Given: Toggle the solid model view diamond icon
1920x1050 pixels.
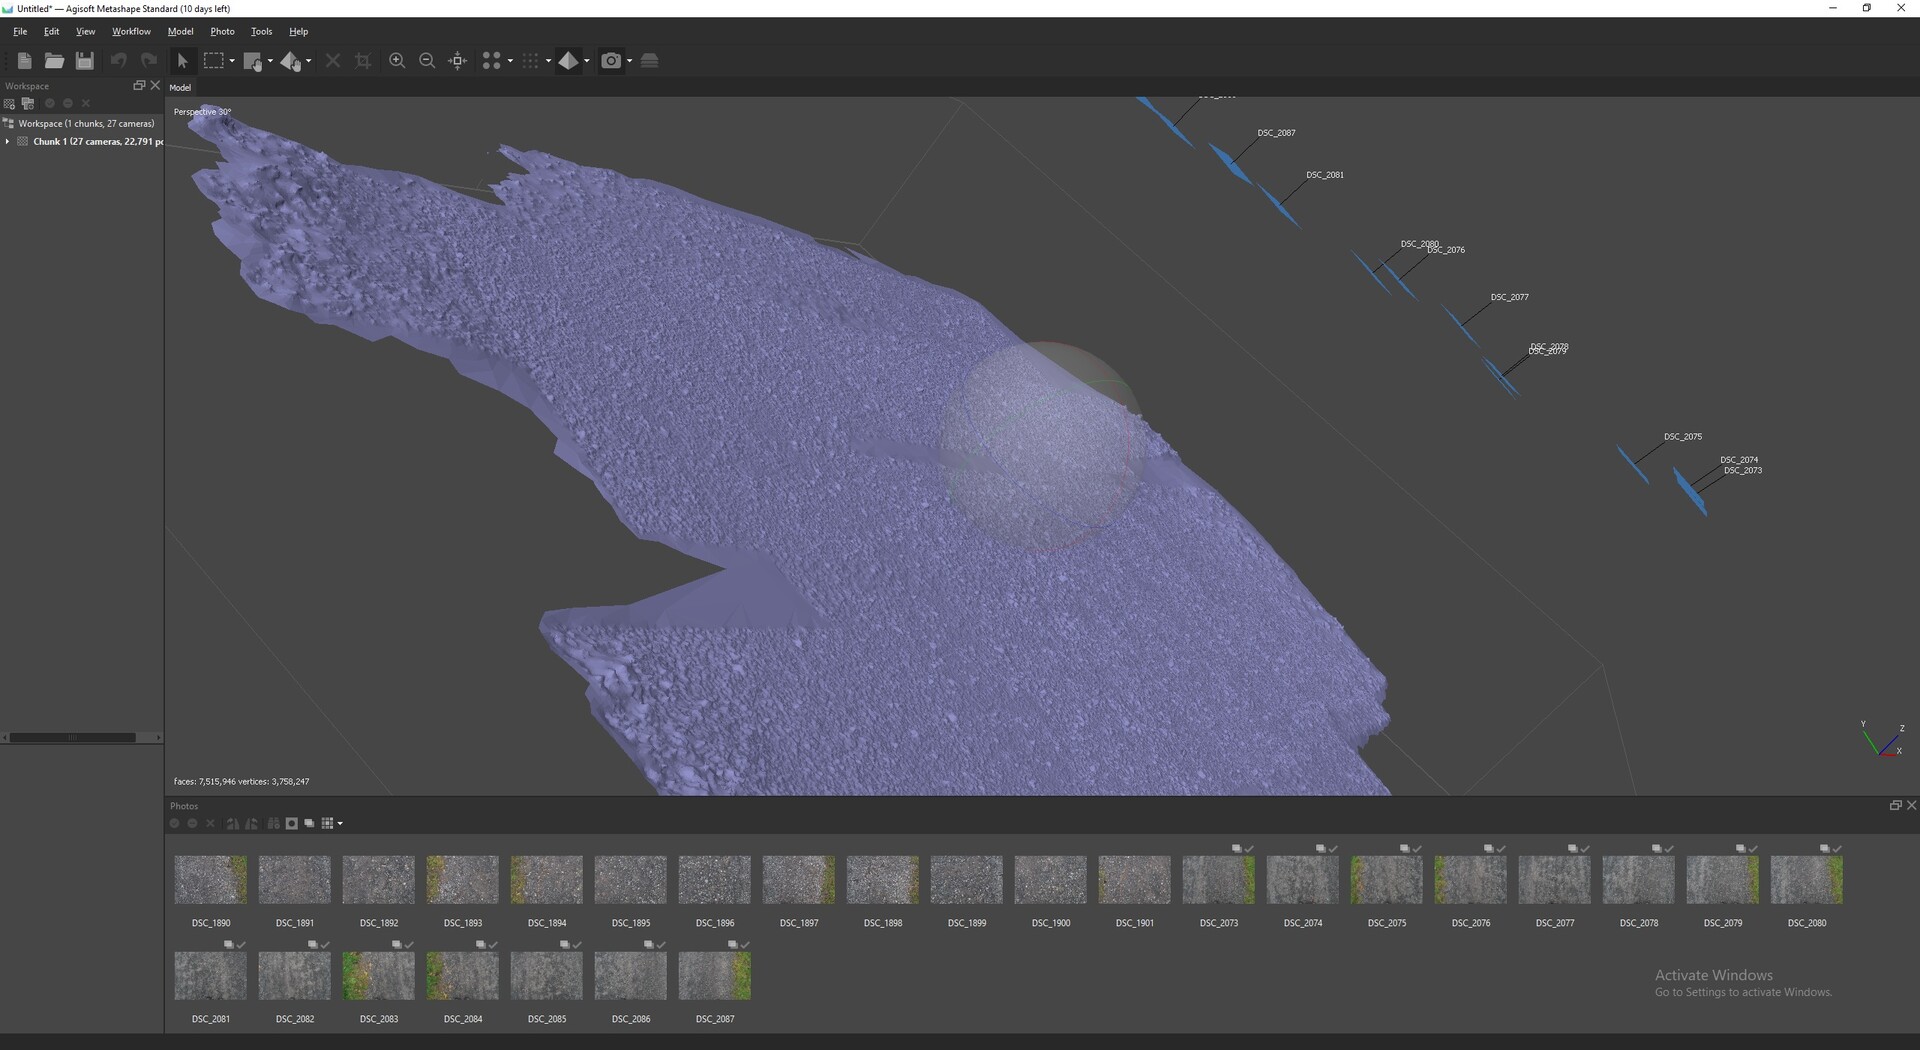Looking at the screenshot, I should click(x=569, y=61).
